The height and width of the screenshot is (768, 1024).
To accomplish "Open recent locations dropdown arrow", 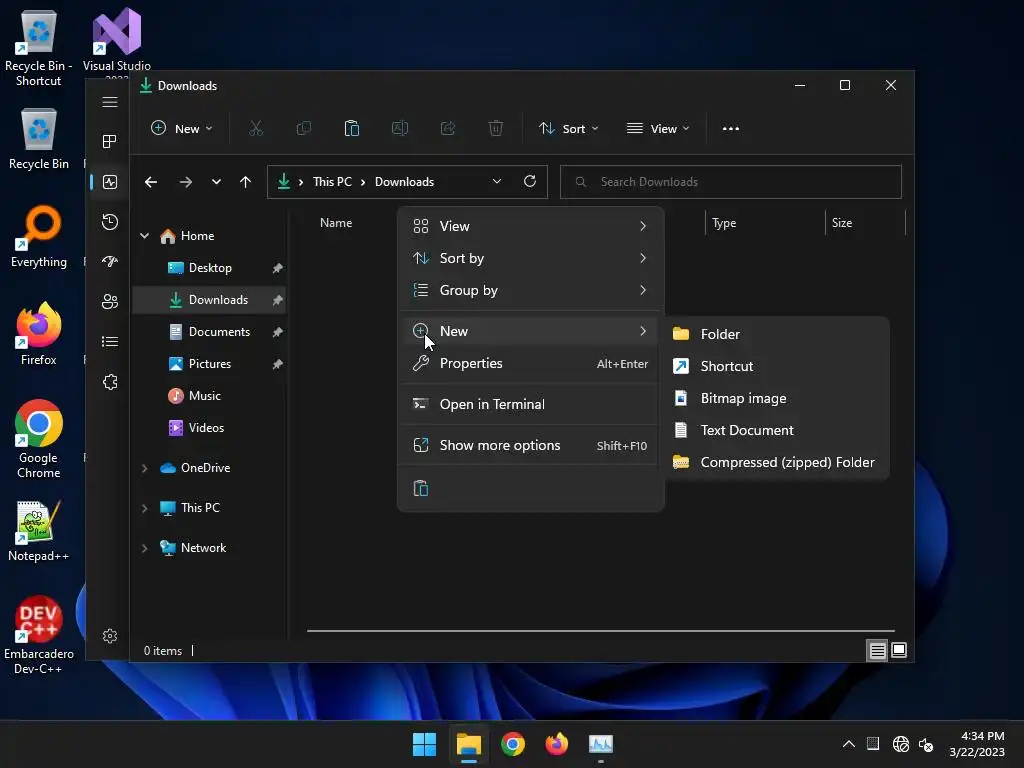I will pos(216,182).
